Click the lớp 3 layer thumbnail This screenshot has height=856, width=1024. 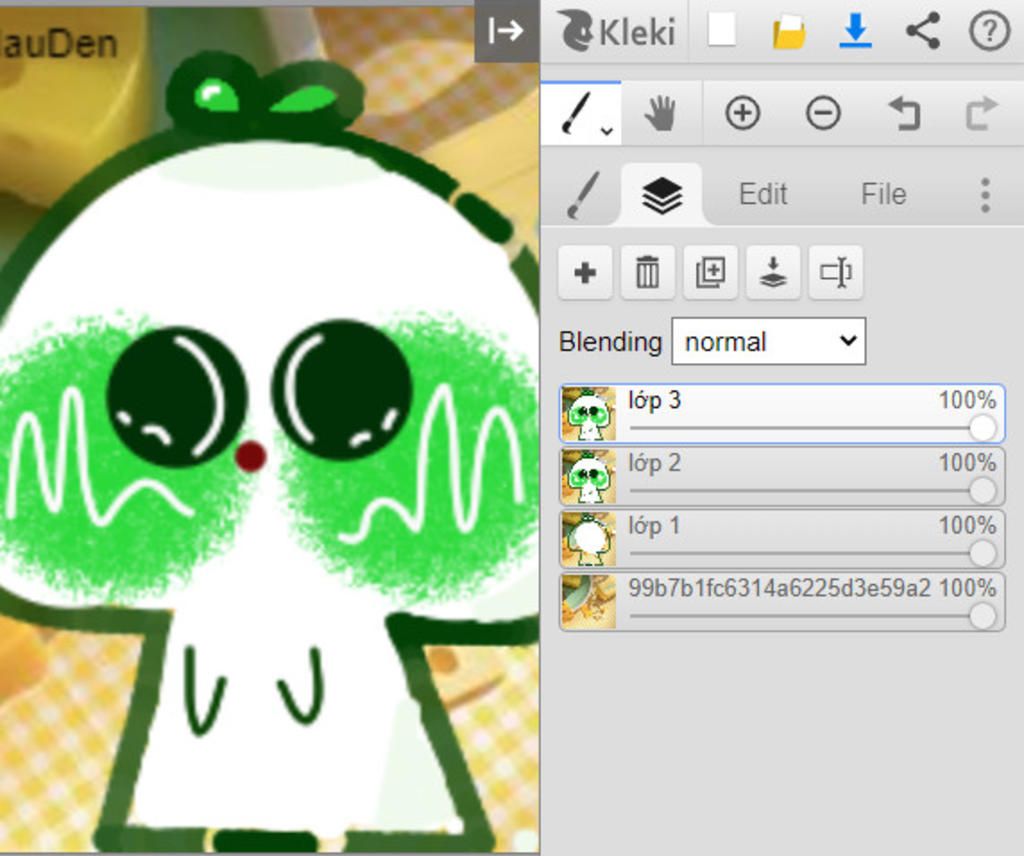tap(588, 414)
